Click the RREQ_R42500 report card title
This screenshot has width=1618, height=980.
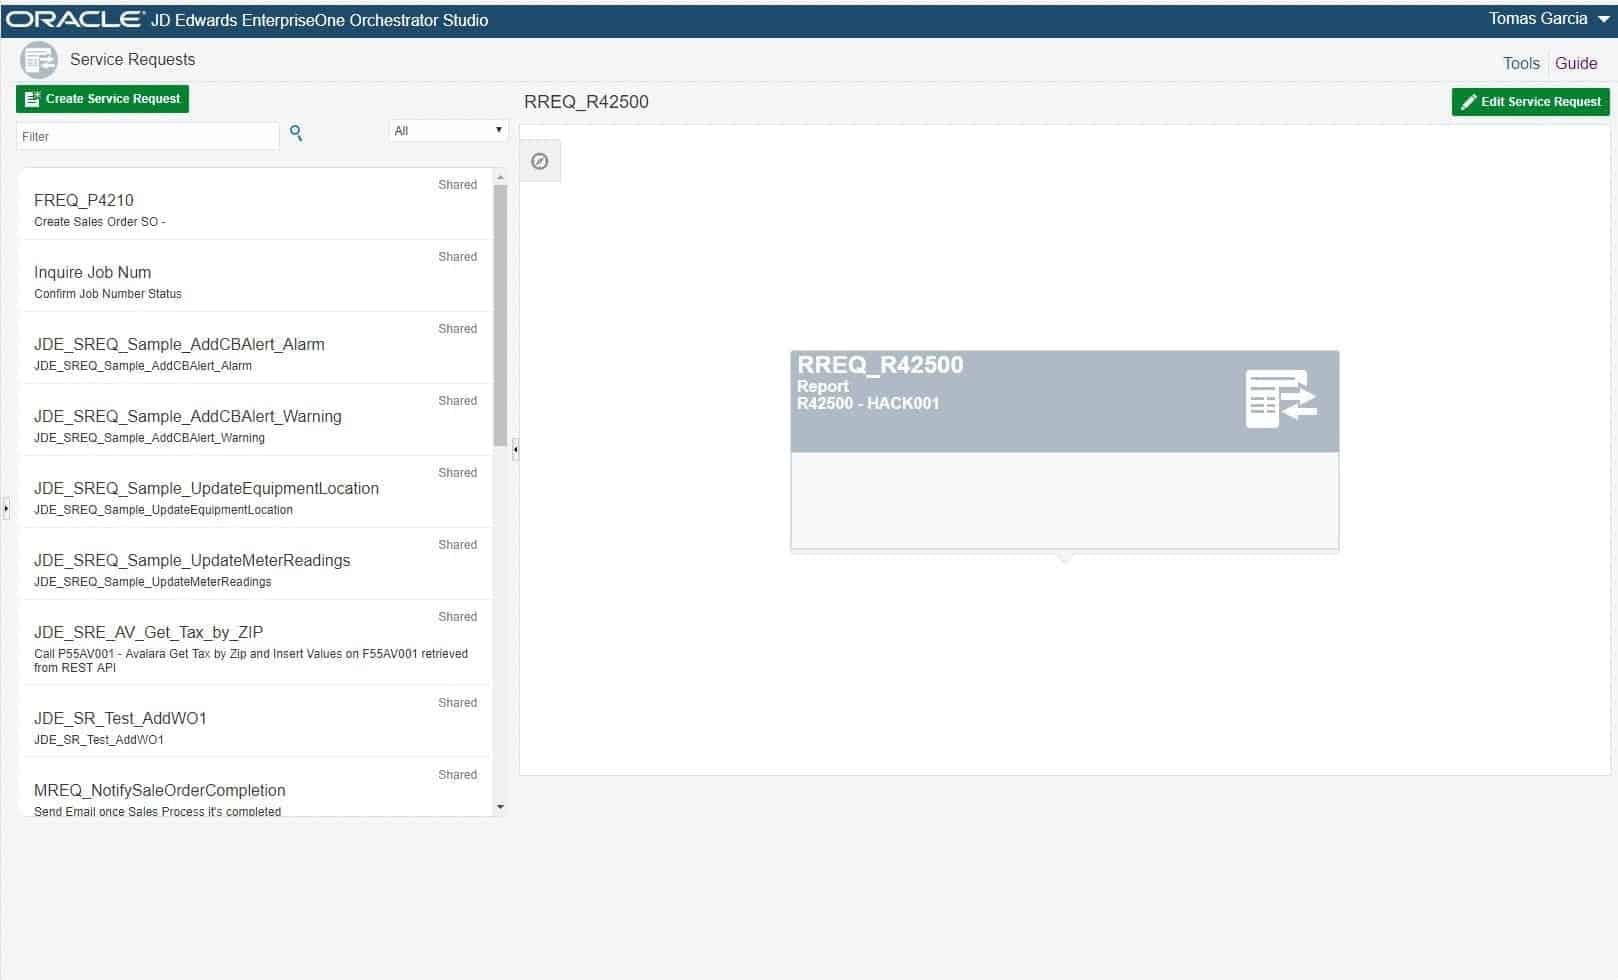[x=880, y=365]
